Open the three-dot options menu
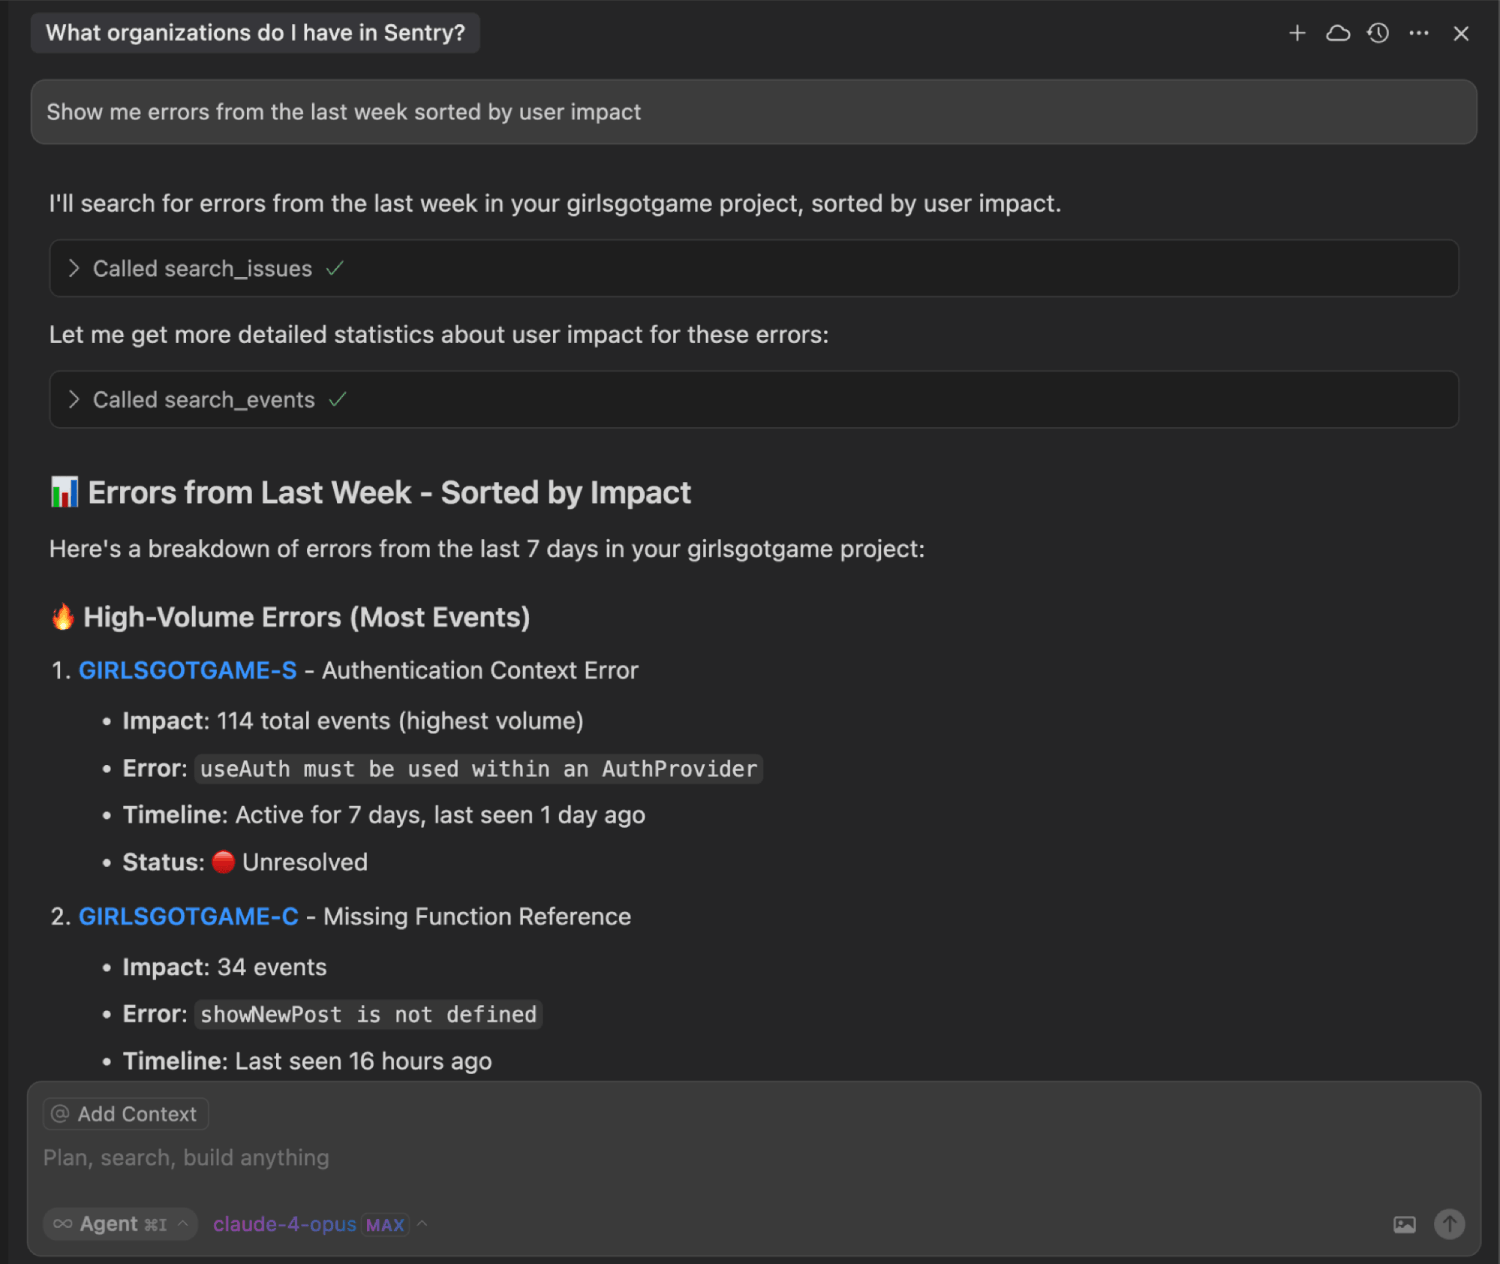1500x1264 pixels. tap(1419, 33)
